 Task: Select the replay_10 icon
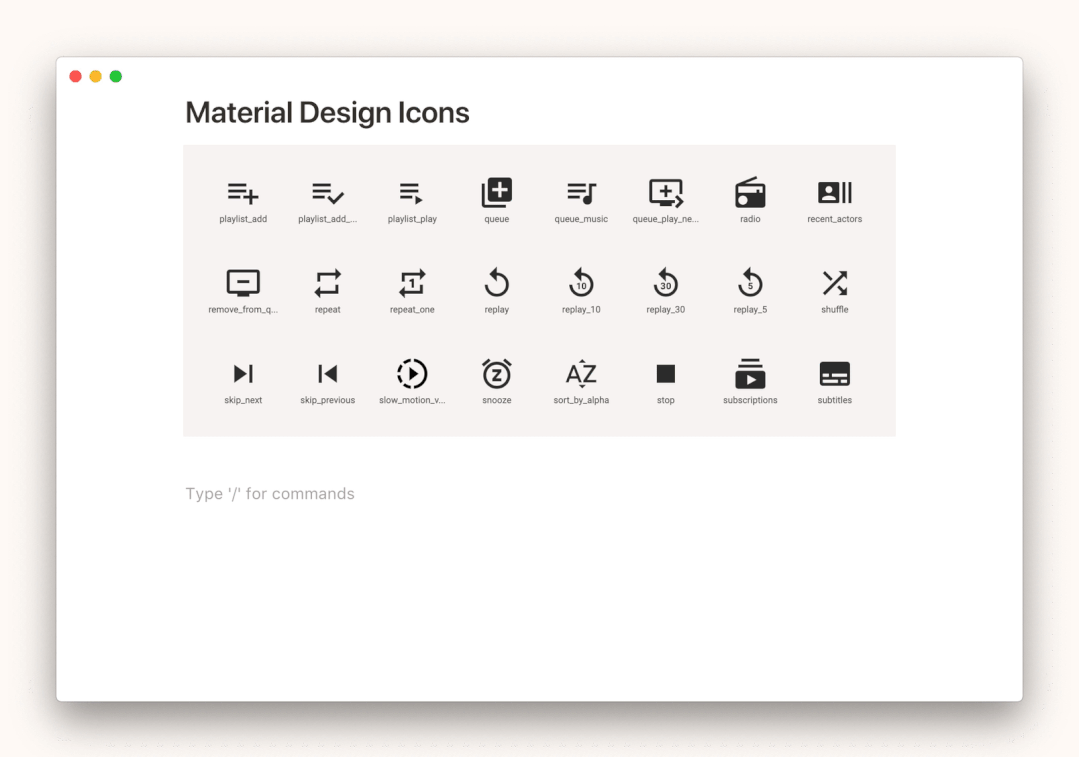click(581, 283)
